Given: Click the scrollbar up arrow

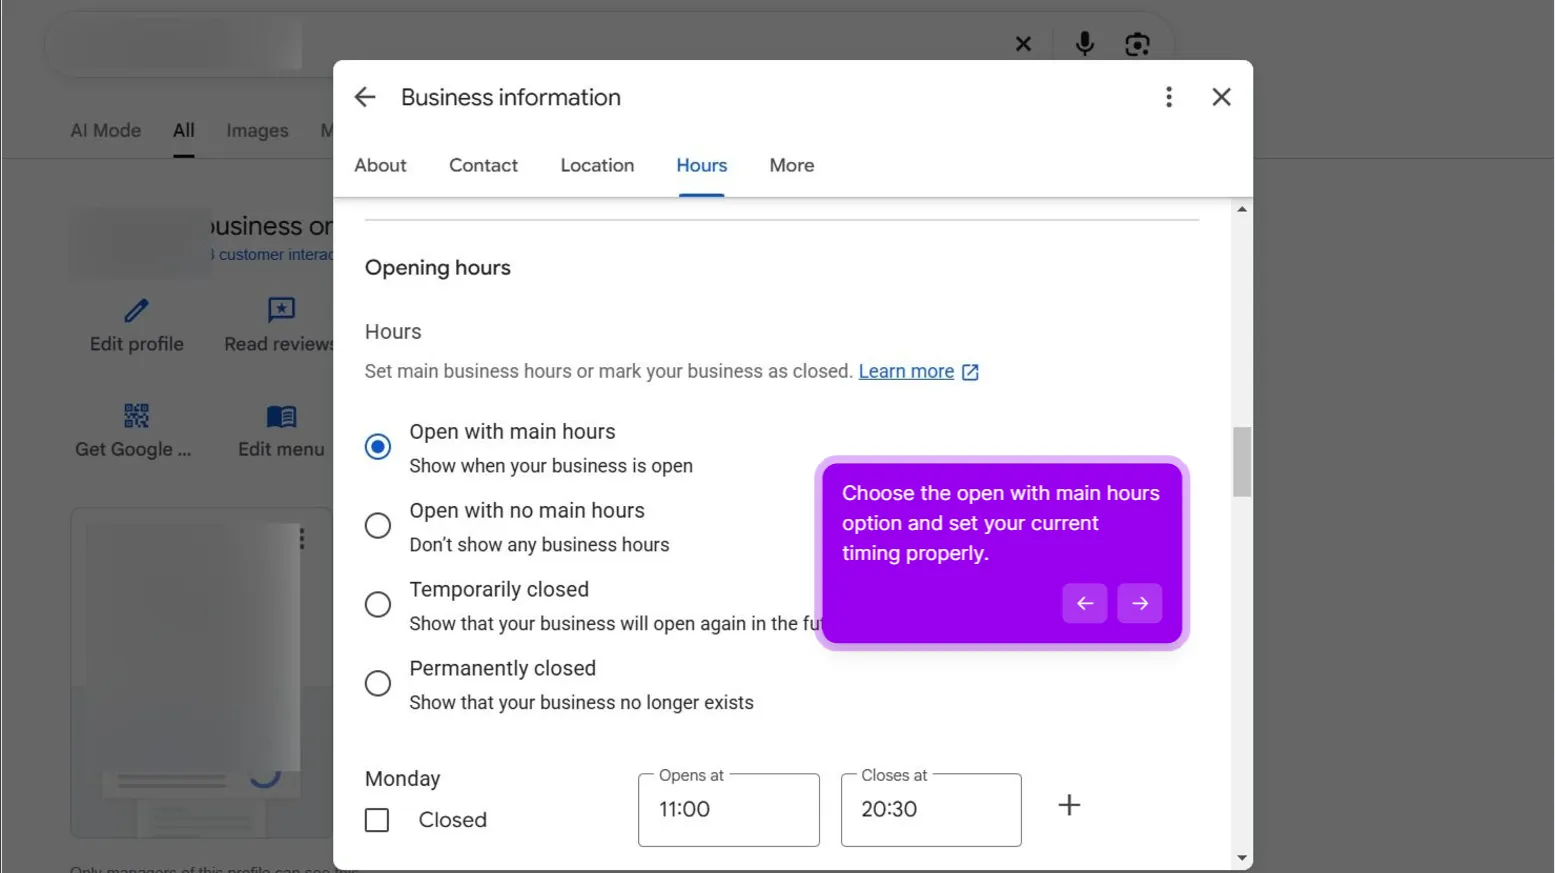Looking at the screenshot, I should pos(1242,209).
